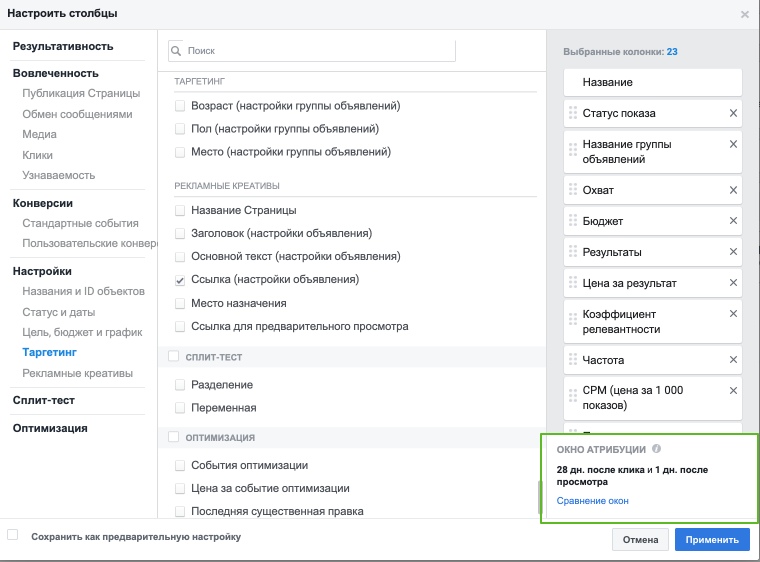Check Пол (настройки группы объявлений)

pos(180,129)
